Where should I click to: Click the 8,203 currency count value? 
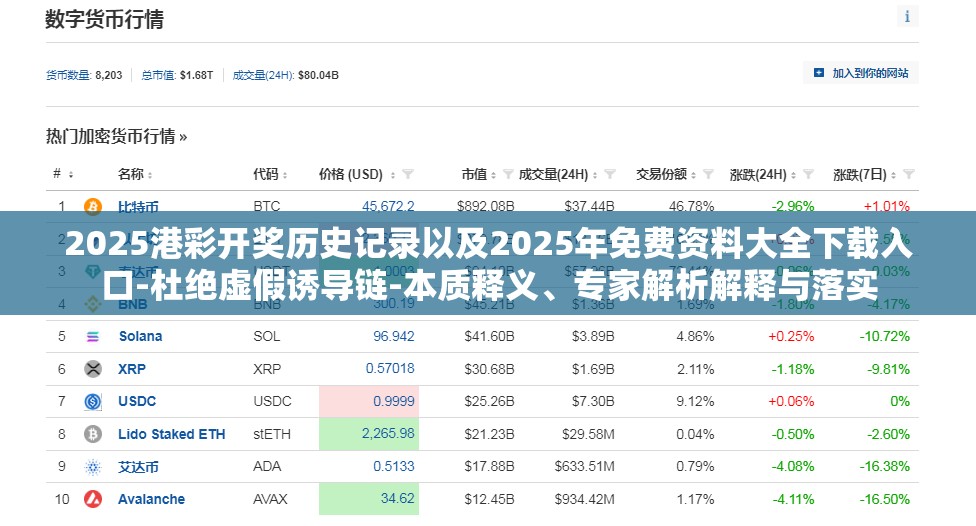(109, 75)
